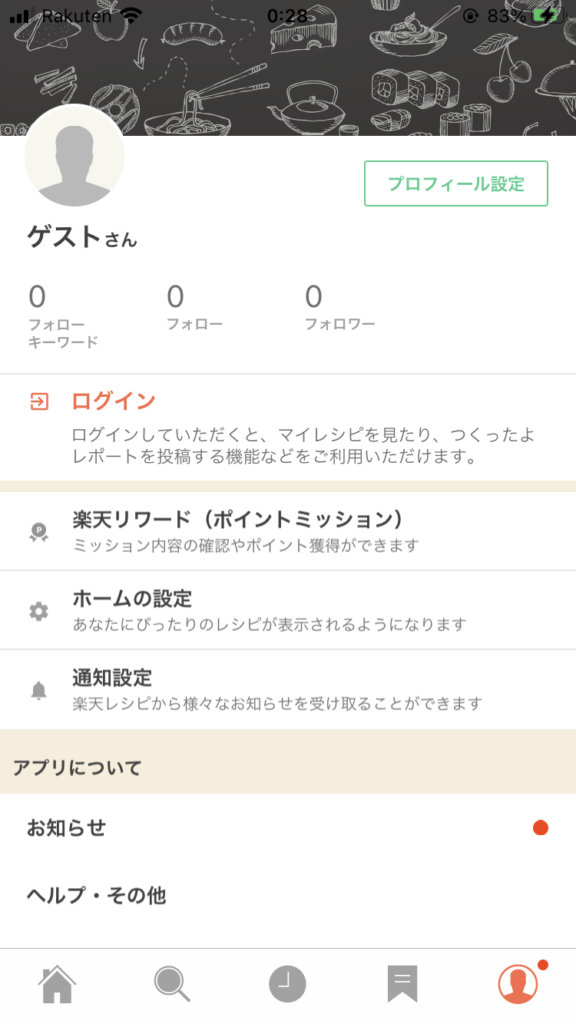Tap the red notification dot on お知らせ
Screen dimensions: 576x1024
pos(540,827)
